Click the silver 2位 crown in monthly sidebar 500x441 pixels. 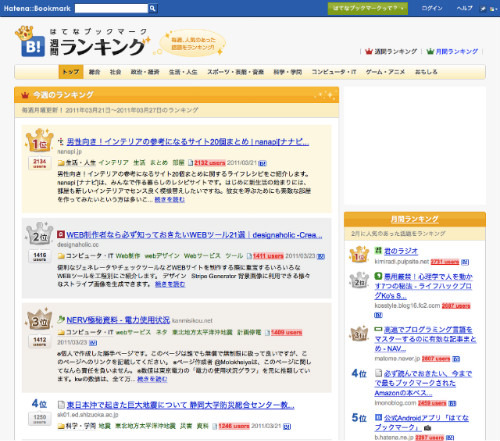coord(359,281)
